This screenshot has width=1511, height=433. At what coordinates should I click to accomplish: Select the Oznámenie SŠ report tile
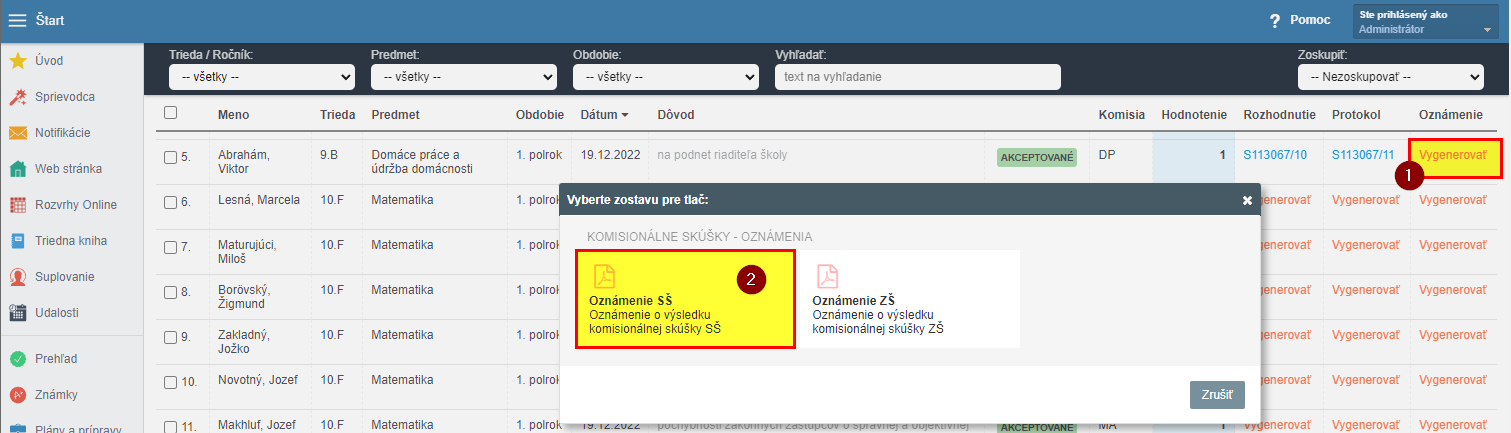coord(685,299)
